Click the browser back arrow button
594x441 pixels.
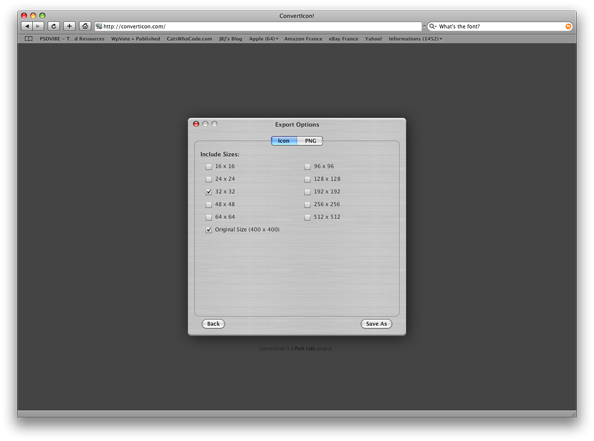click(x=27, y=26)
